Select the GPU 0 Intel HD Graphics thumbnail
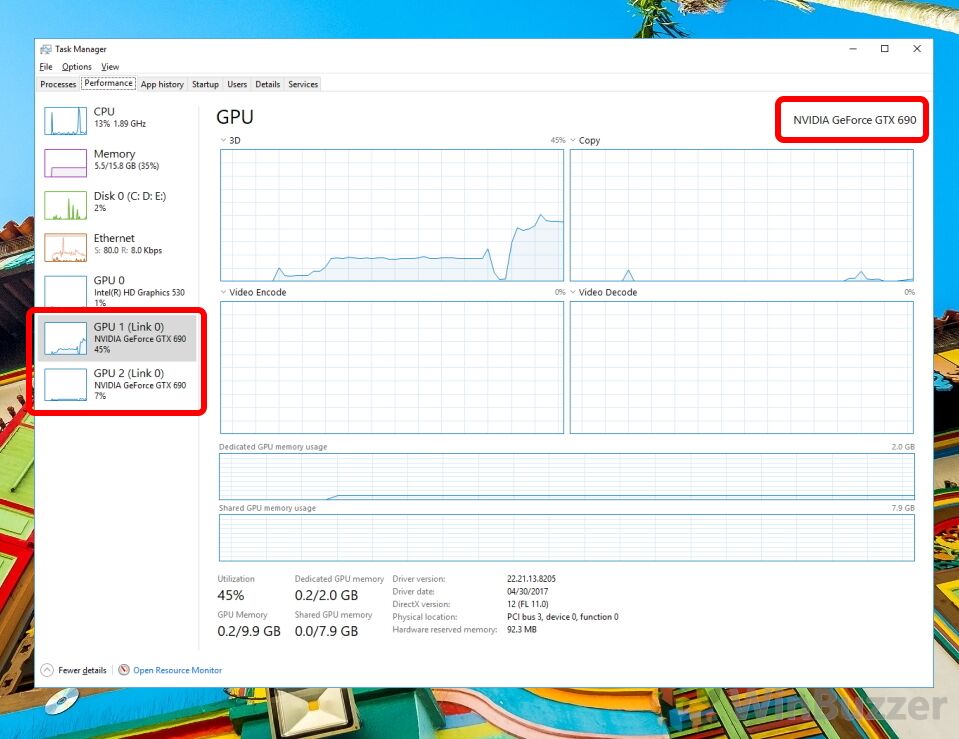 click(x=65, y=290)
